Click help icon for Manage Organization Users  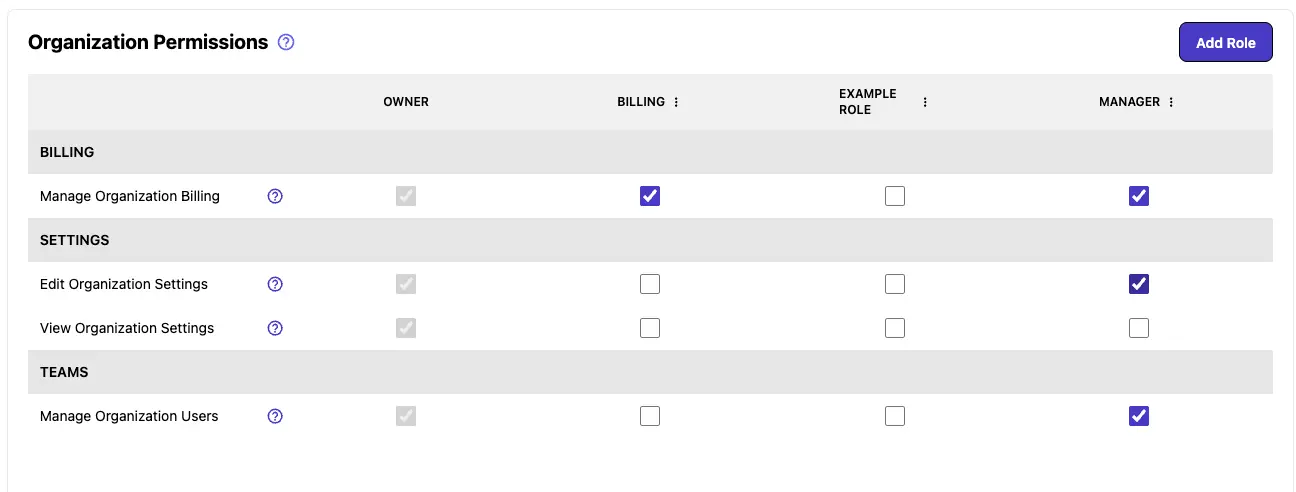pyautogui.click(x=276, y=416)
